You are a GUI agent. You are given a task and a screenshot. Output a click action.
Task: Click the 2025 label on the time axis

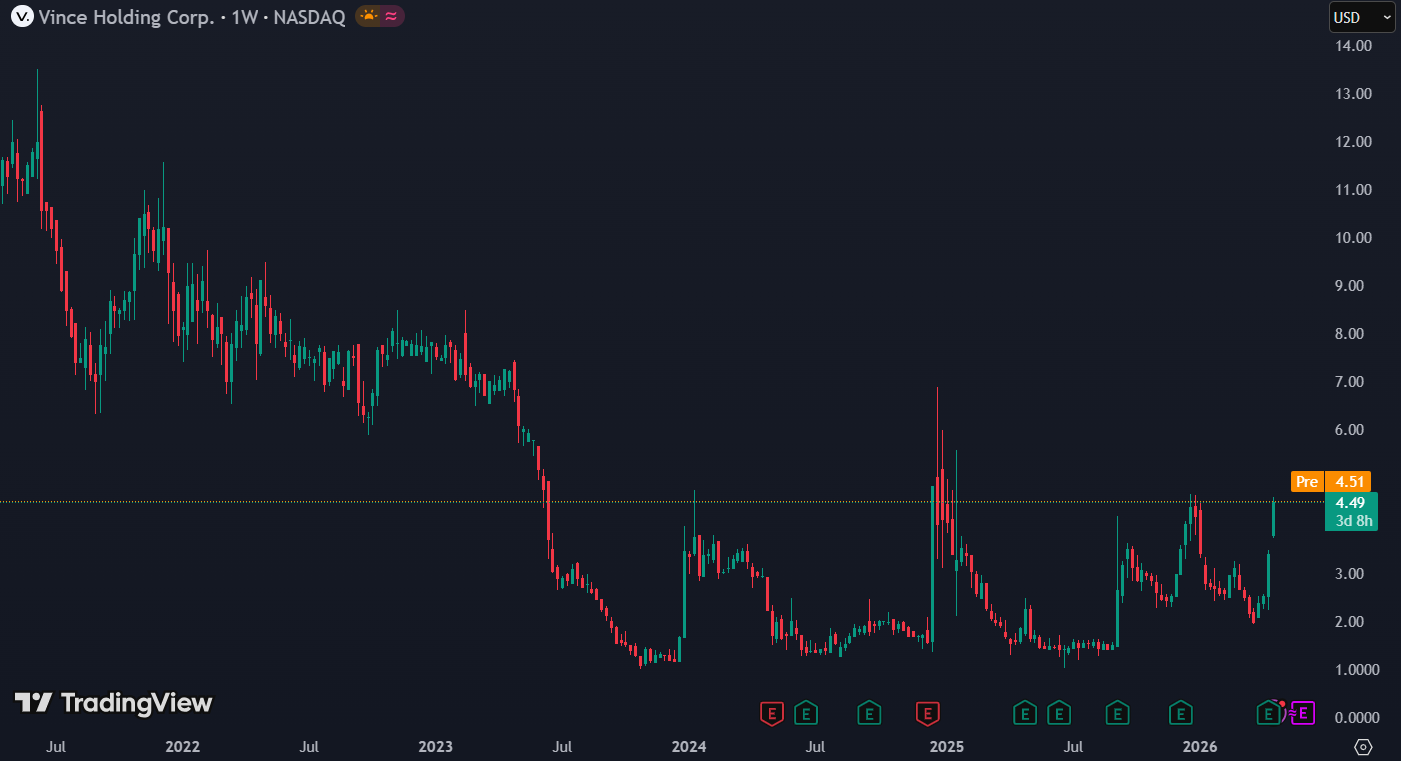click(x=946, y=747)
